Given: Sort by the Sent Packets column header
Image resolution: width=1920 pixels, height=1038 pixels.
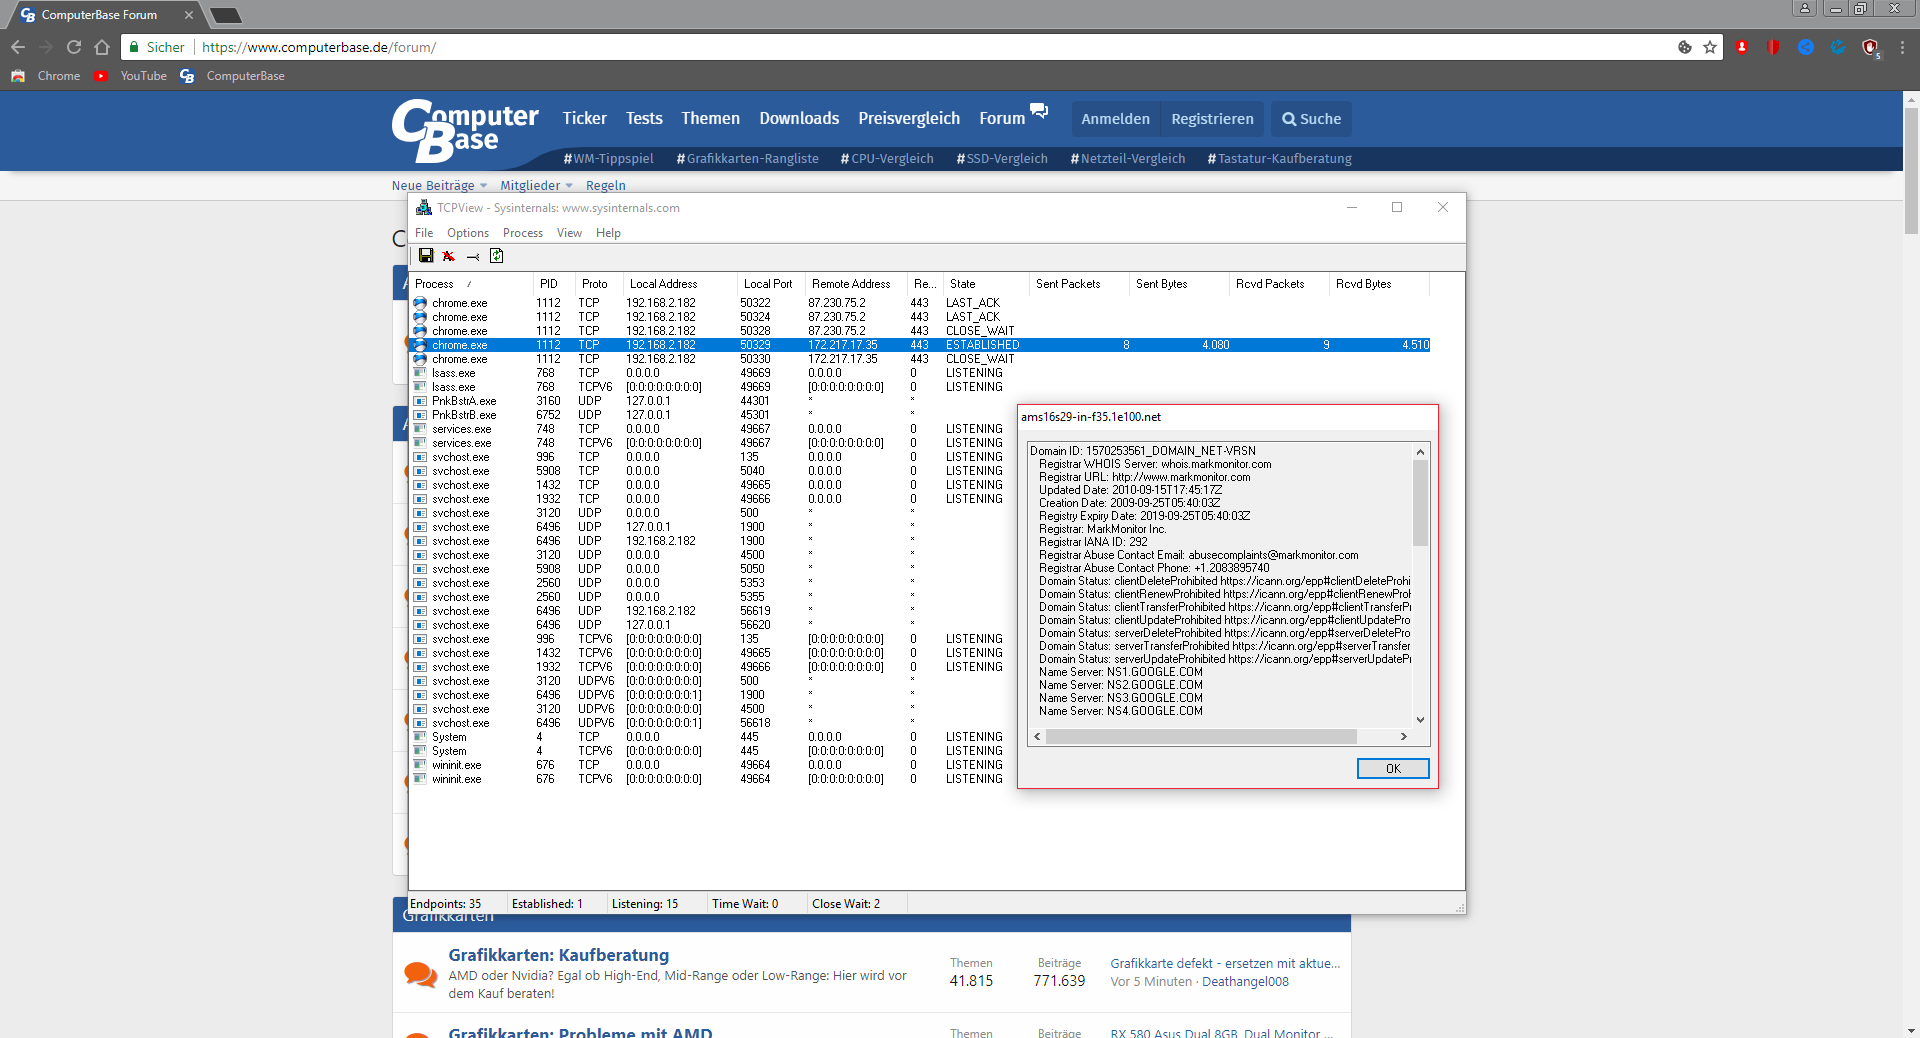Looking at the screenshot, I should [1079, 284].
